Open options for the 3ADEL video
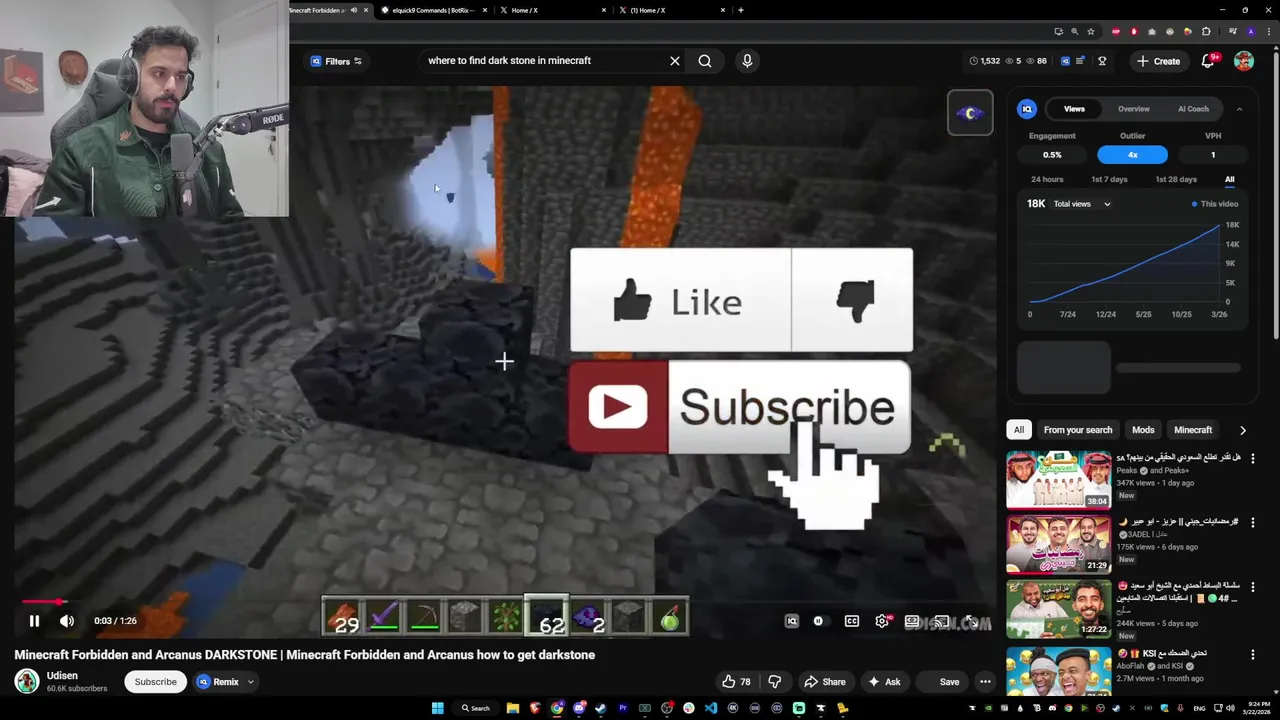 coord(1252,523)
